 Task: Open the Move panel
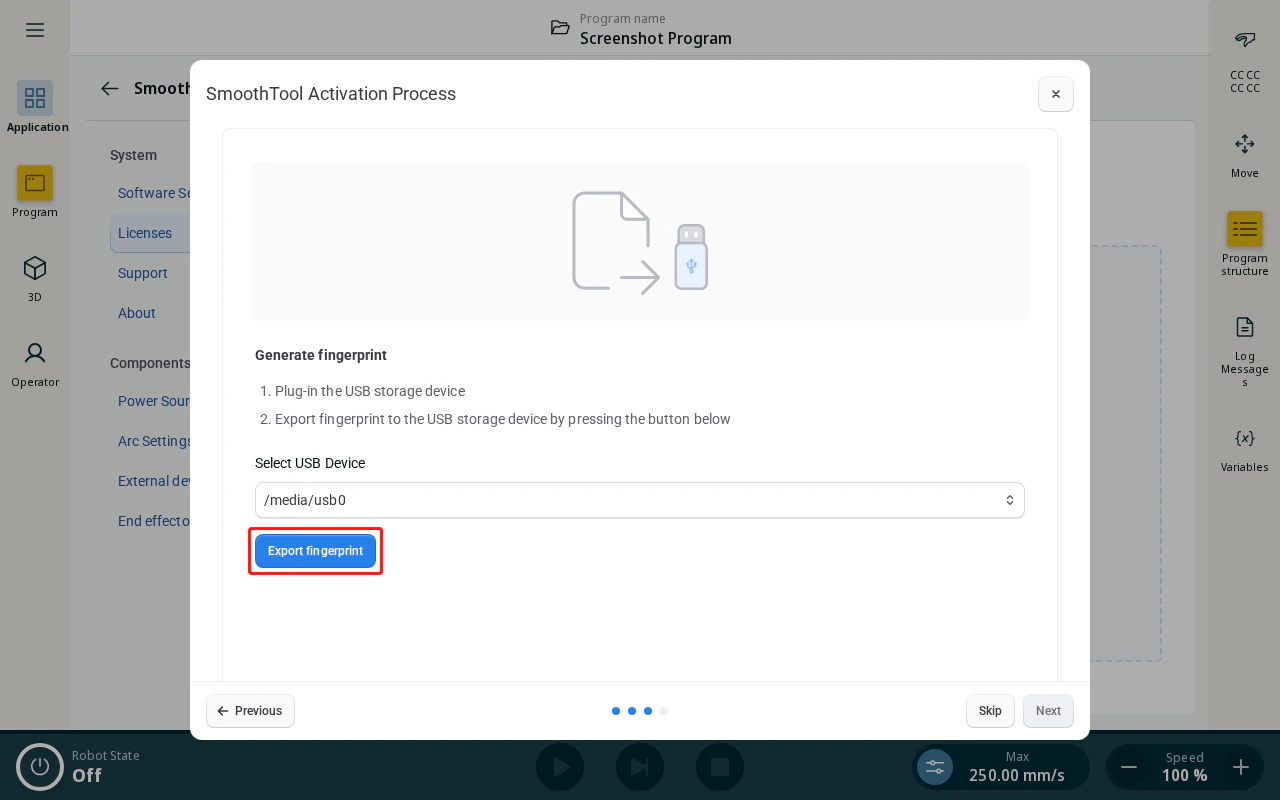(x=1245, y=155)
